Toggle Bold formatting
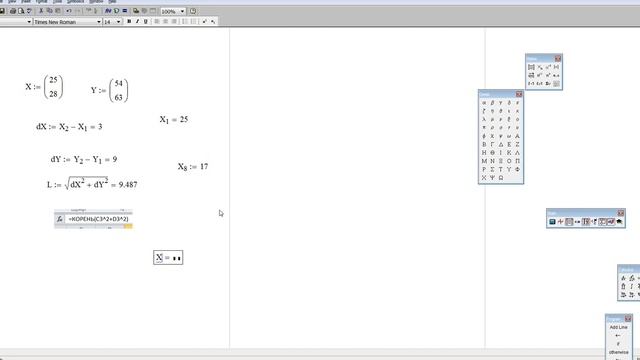Screen dimensions: 640x360 tap(129, 21)
